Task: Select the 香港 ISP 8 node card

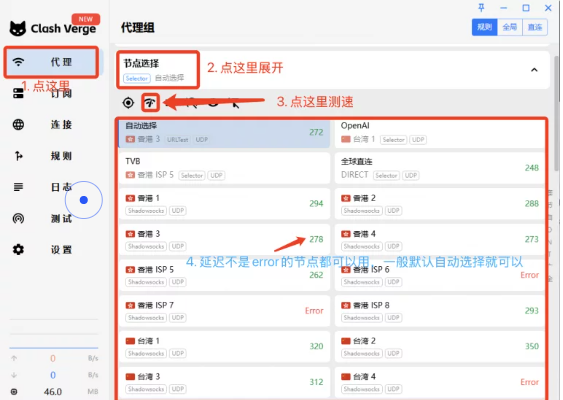Action: (x=440, y=311)
